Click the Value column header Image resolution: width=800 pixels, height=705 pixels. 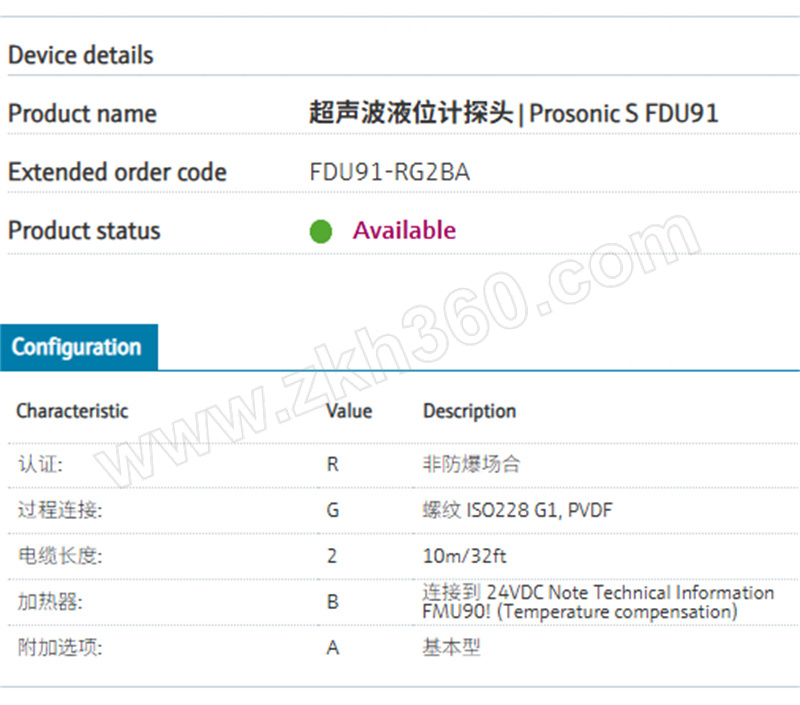click(x=349, y=411)
